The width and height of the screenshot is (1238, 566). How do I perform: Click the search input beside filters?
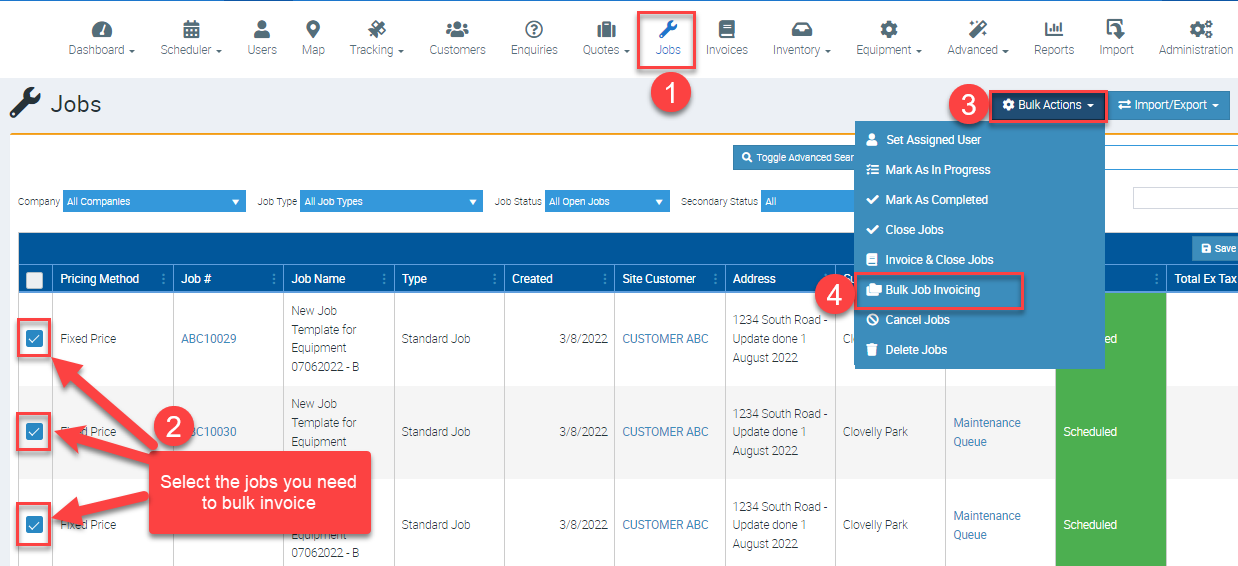click(x=1185, y=198)
